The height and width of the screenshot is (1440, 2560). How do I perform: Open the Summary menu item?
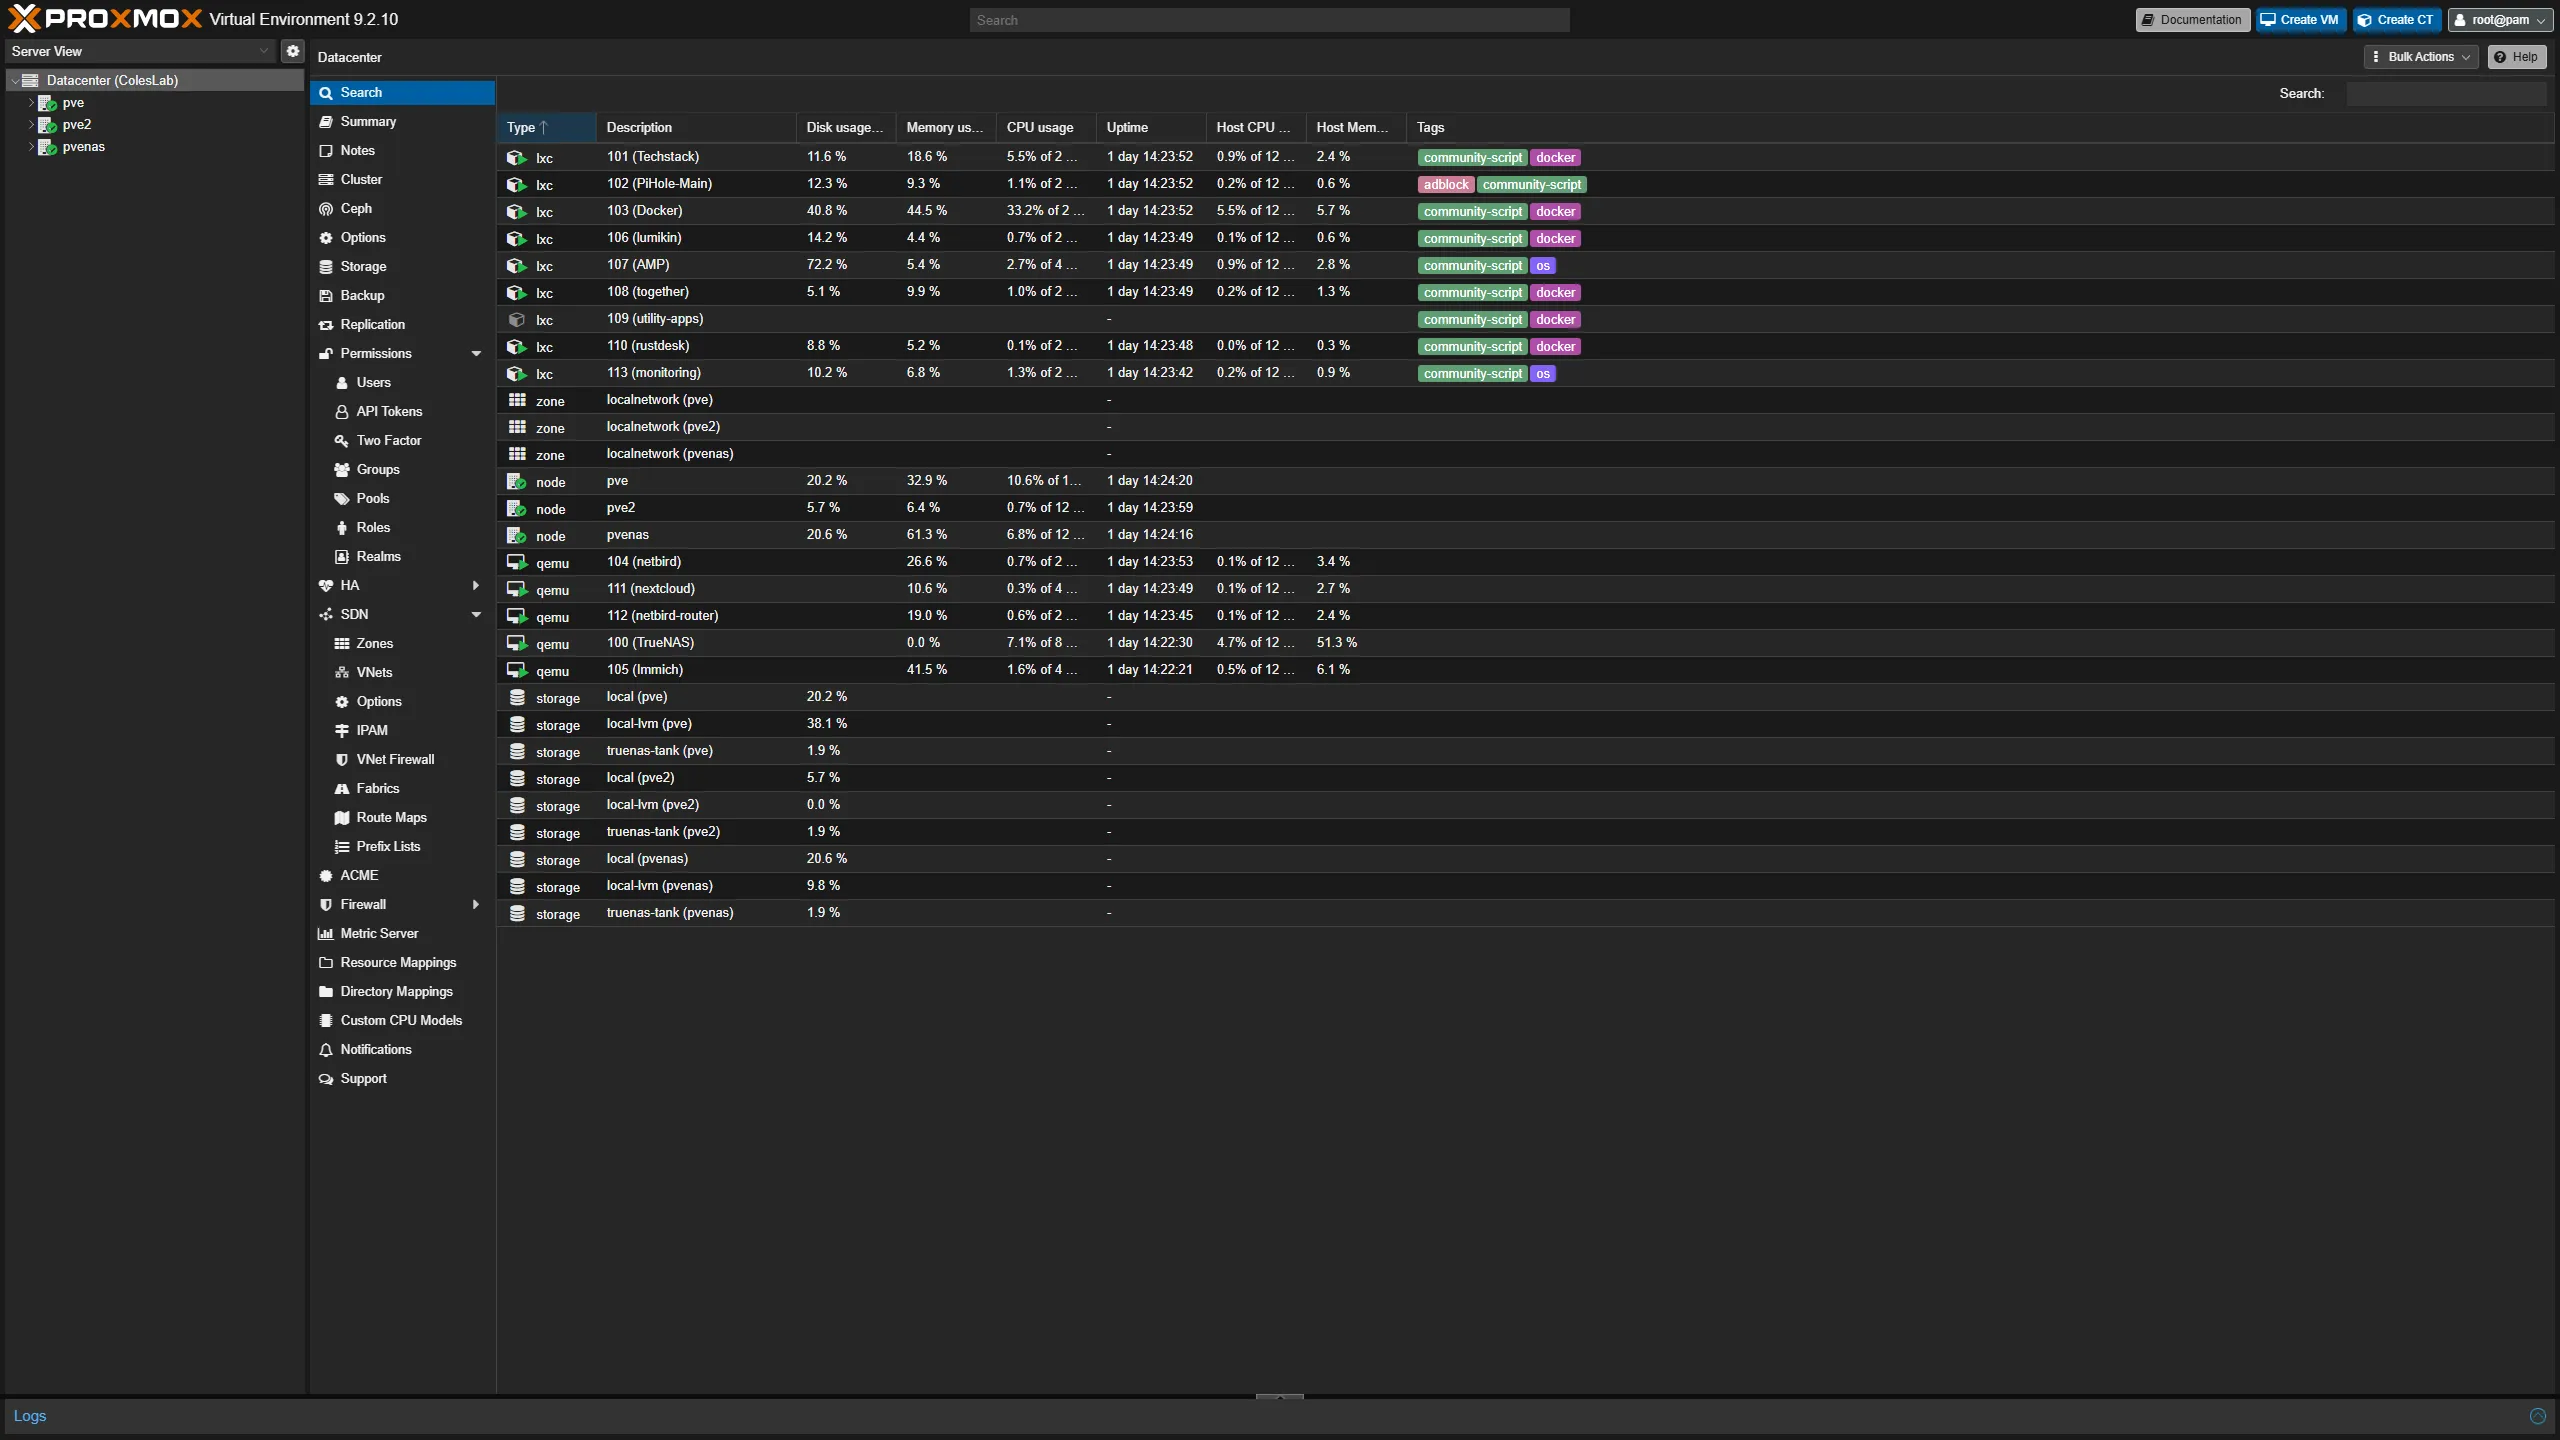pyautogui.click(x=402, y=122)
